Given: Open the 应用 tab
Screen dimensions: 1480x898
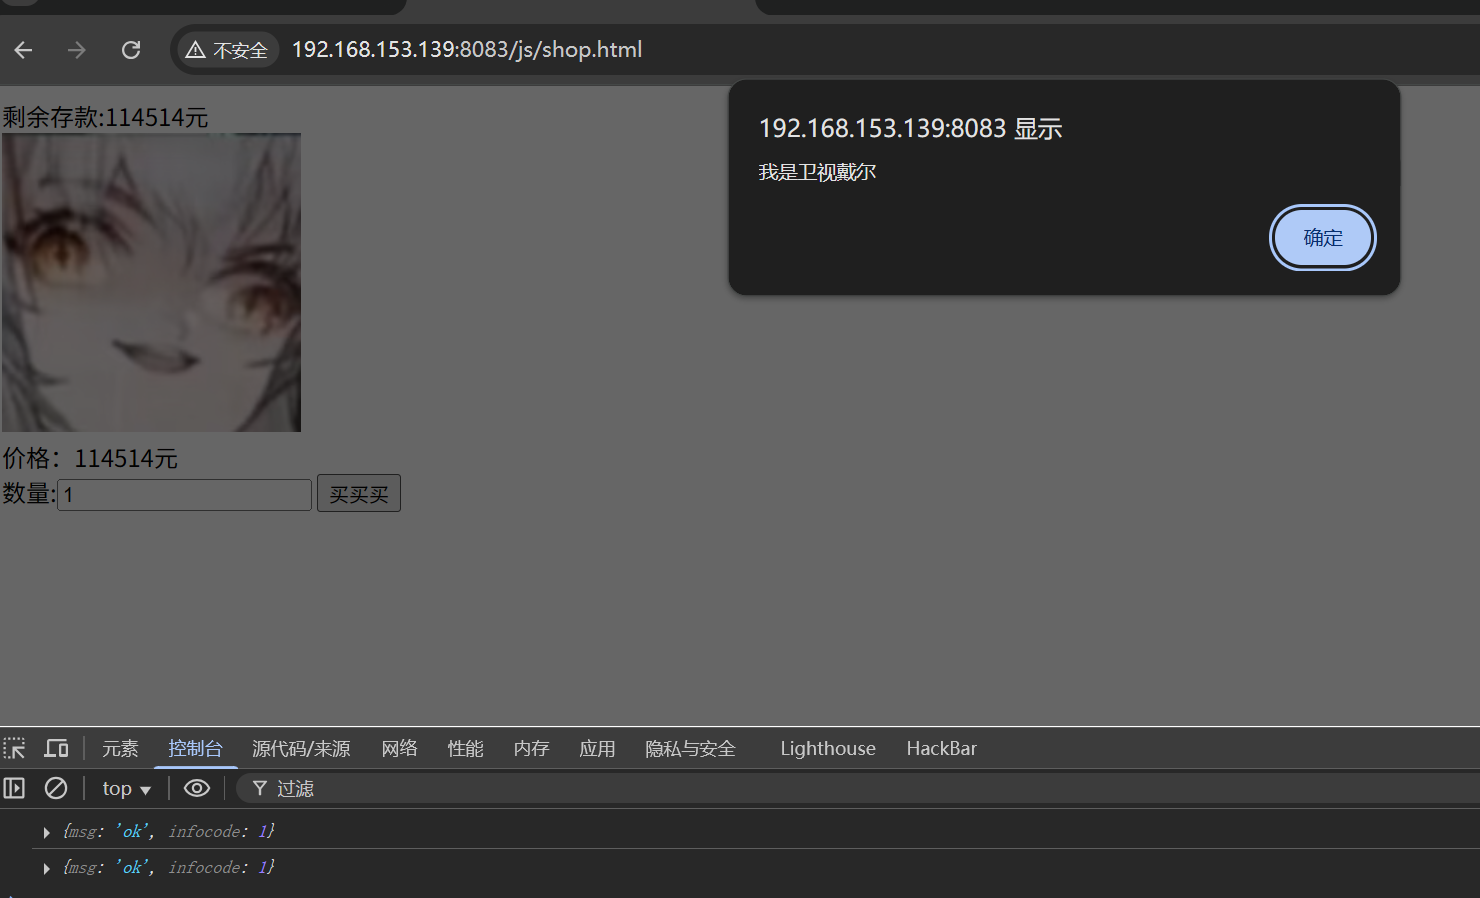Looking at the screenshot, I should [597, 749].
